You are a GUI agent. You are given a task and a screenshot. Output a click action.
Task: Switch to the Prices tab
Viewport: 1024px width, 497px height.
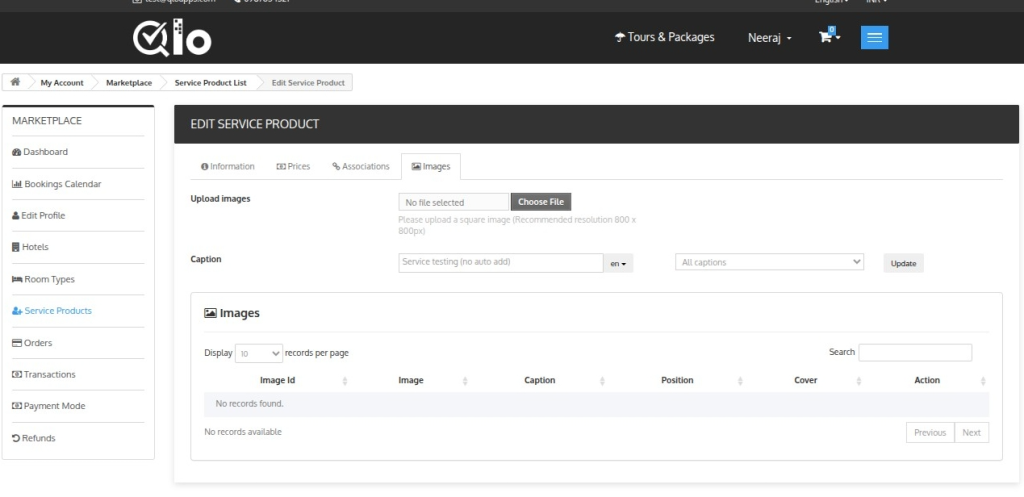point(293,167)
